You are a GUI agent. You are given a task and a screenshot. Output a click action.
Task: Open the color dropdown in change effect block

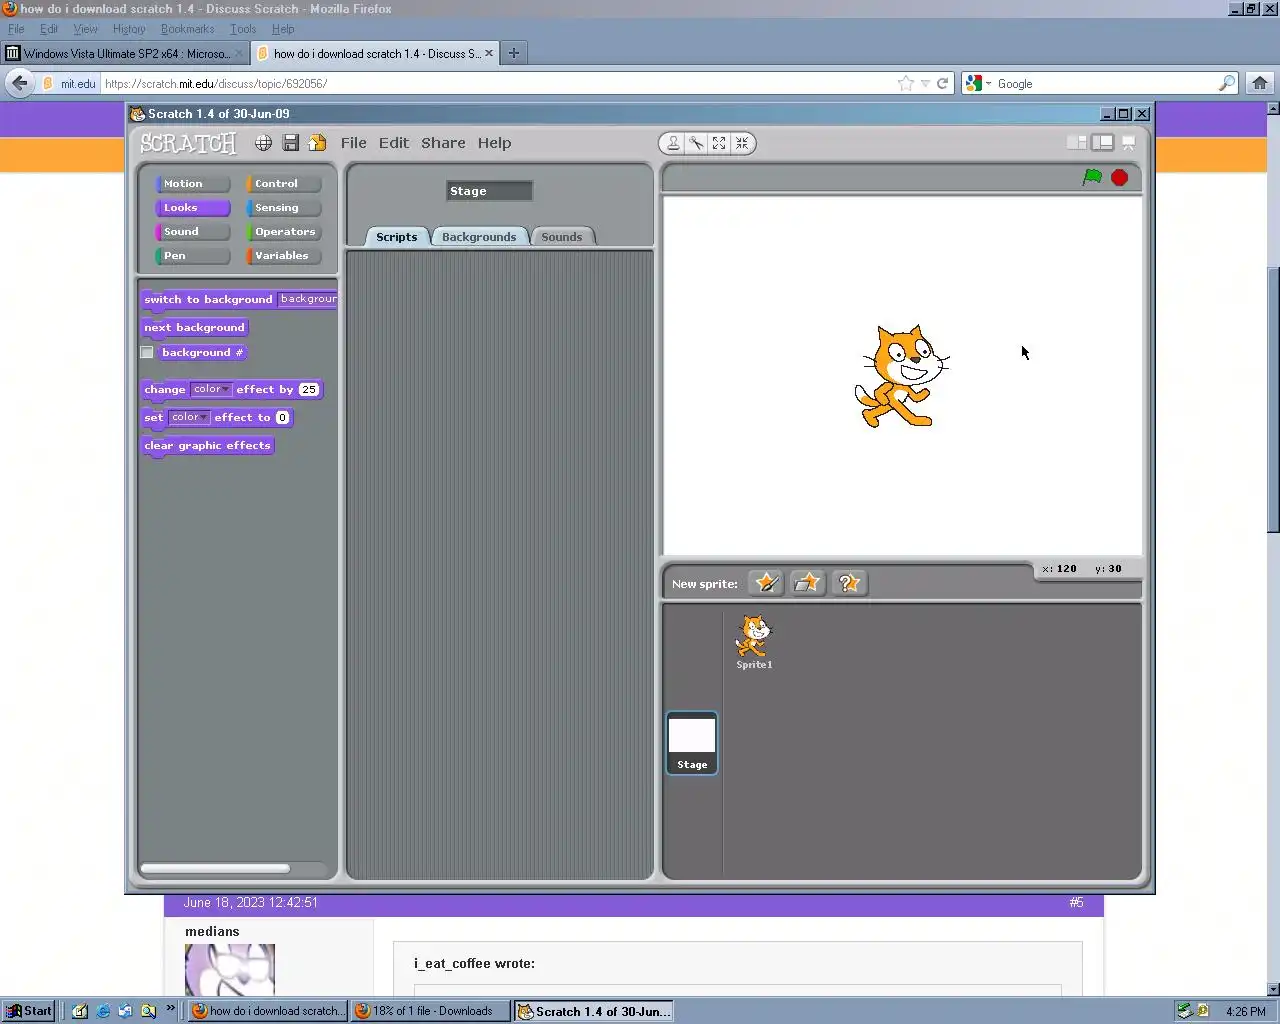coord(212,389)
